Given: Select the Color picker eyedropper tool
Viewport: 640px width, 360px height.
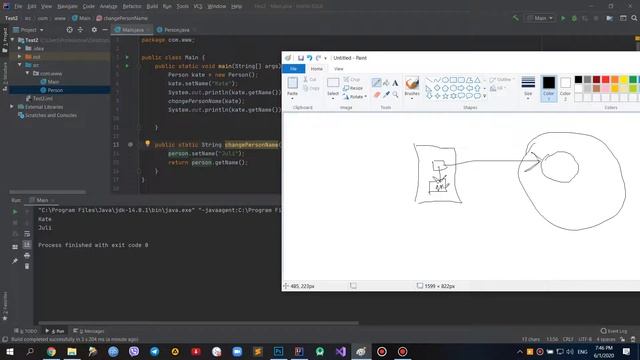Looking at the screenshot, I should tap(386, 95).
